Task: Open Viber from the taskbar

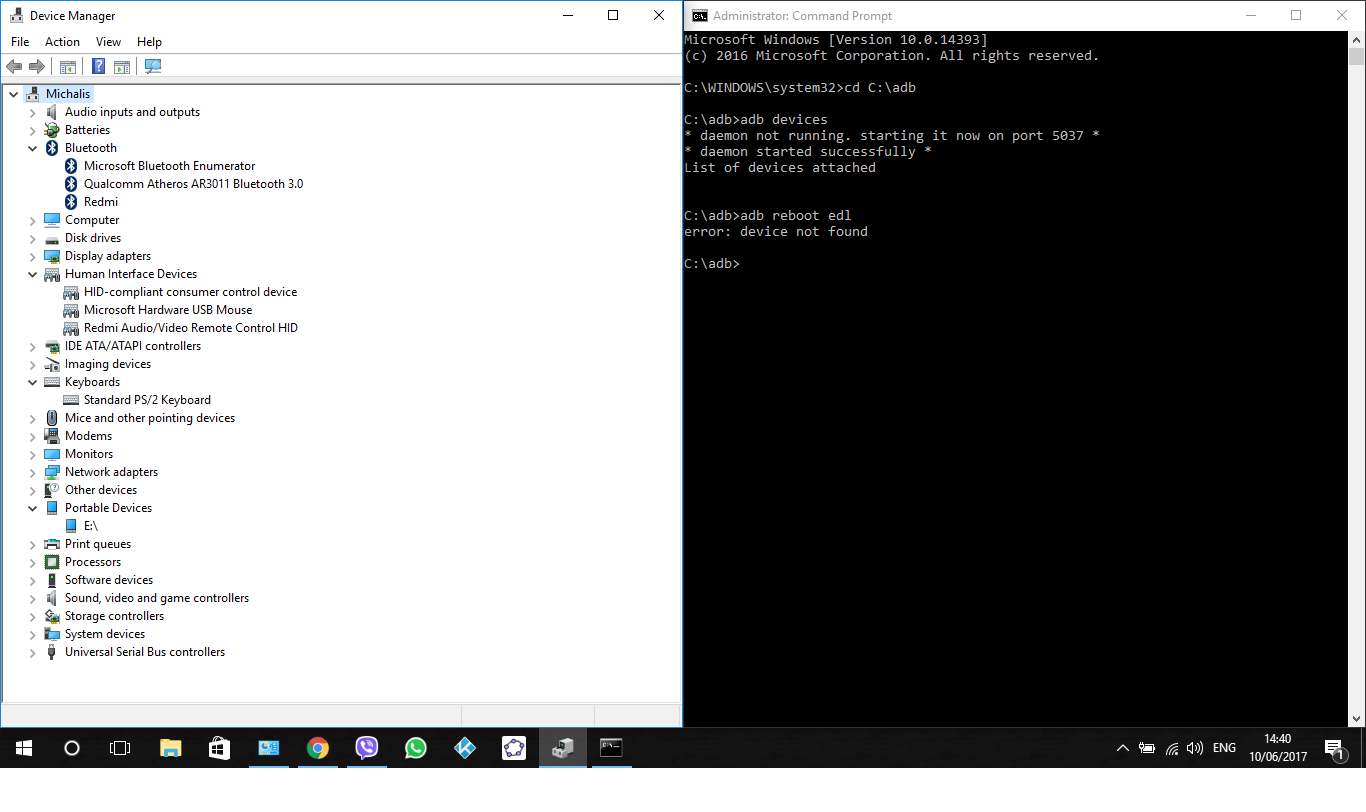Action: [367, 748]
